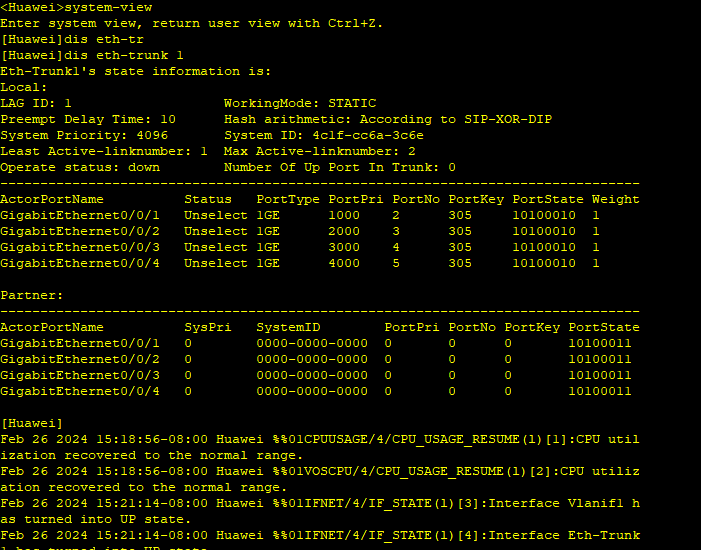Viewport: 701px width, 550px height.
Task: Click the "Weight" column header
Action: [616, 199]
